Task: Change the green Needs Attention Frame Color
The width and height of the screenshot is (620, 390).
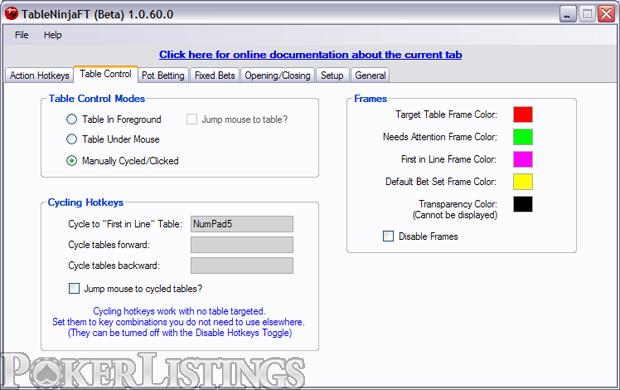Action: tap(523, 137)
